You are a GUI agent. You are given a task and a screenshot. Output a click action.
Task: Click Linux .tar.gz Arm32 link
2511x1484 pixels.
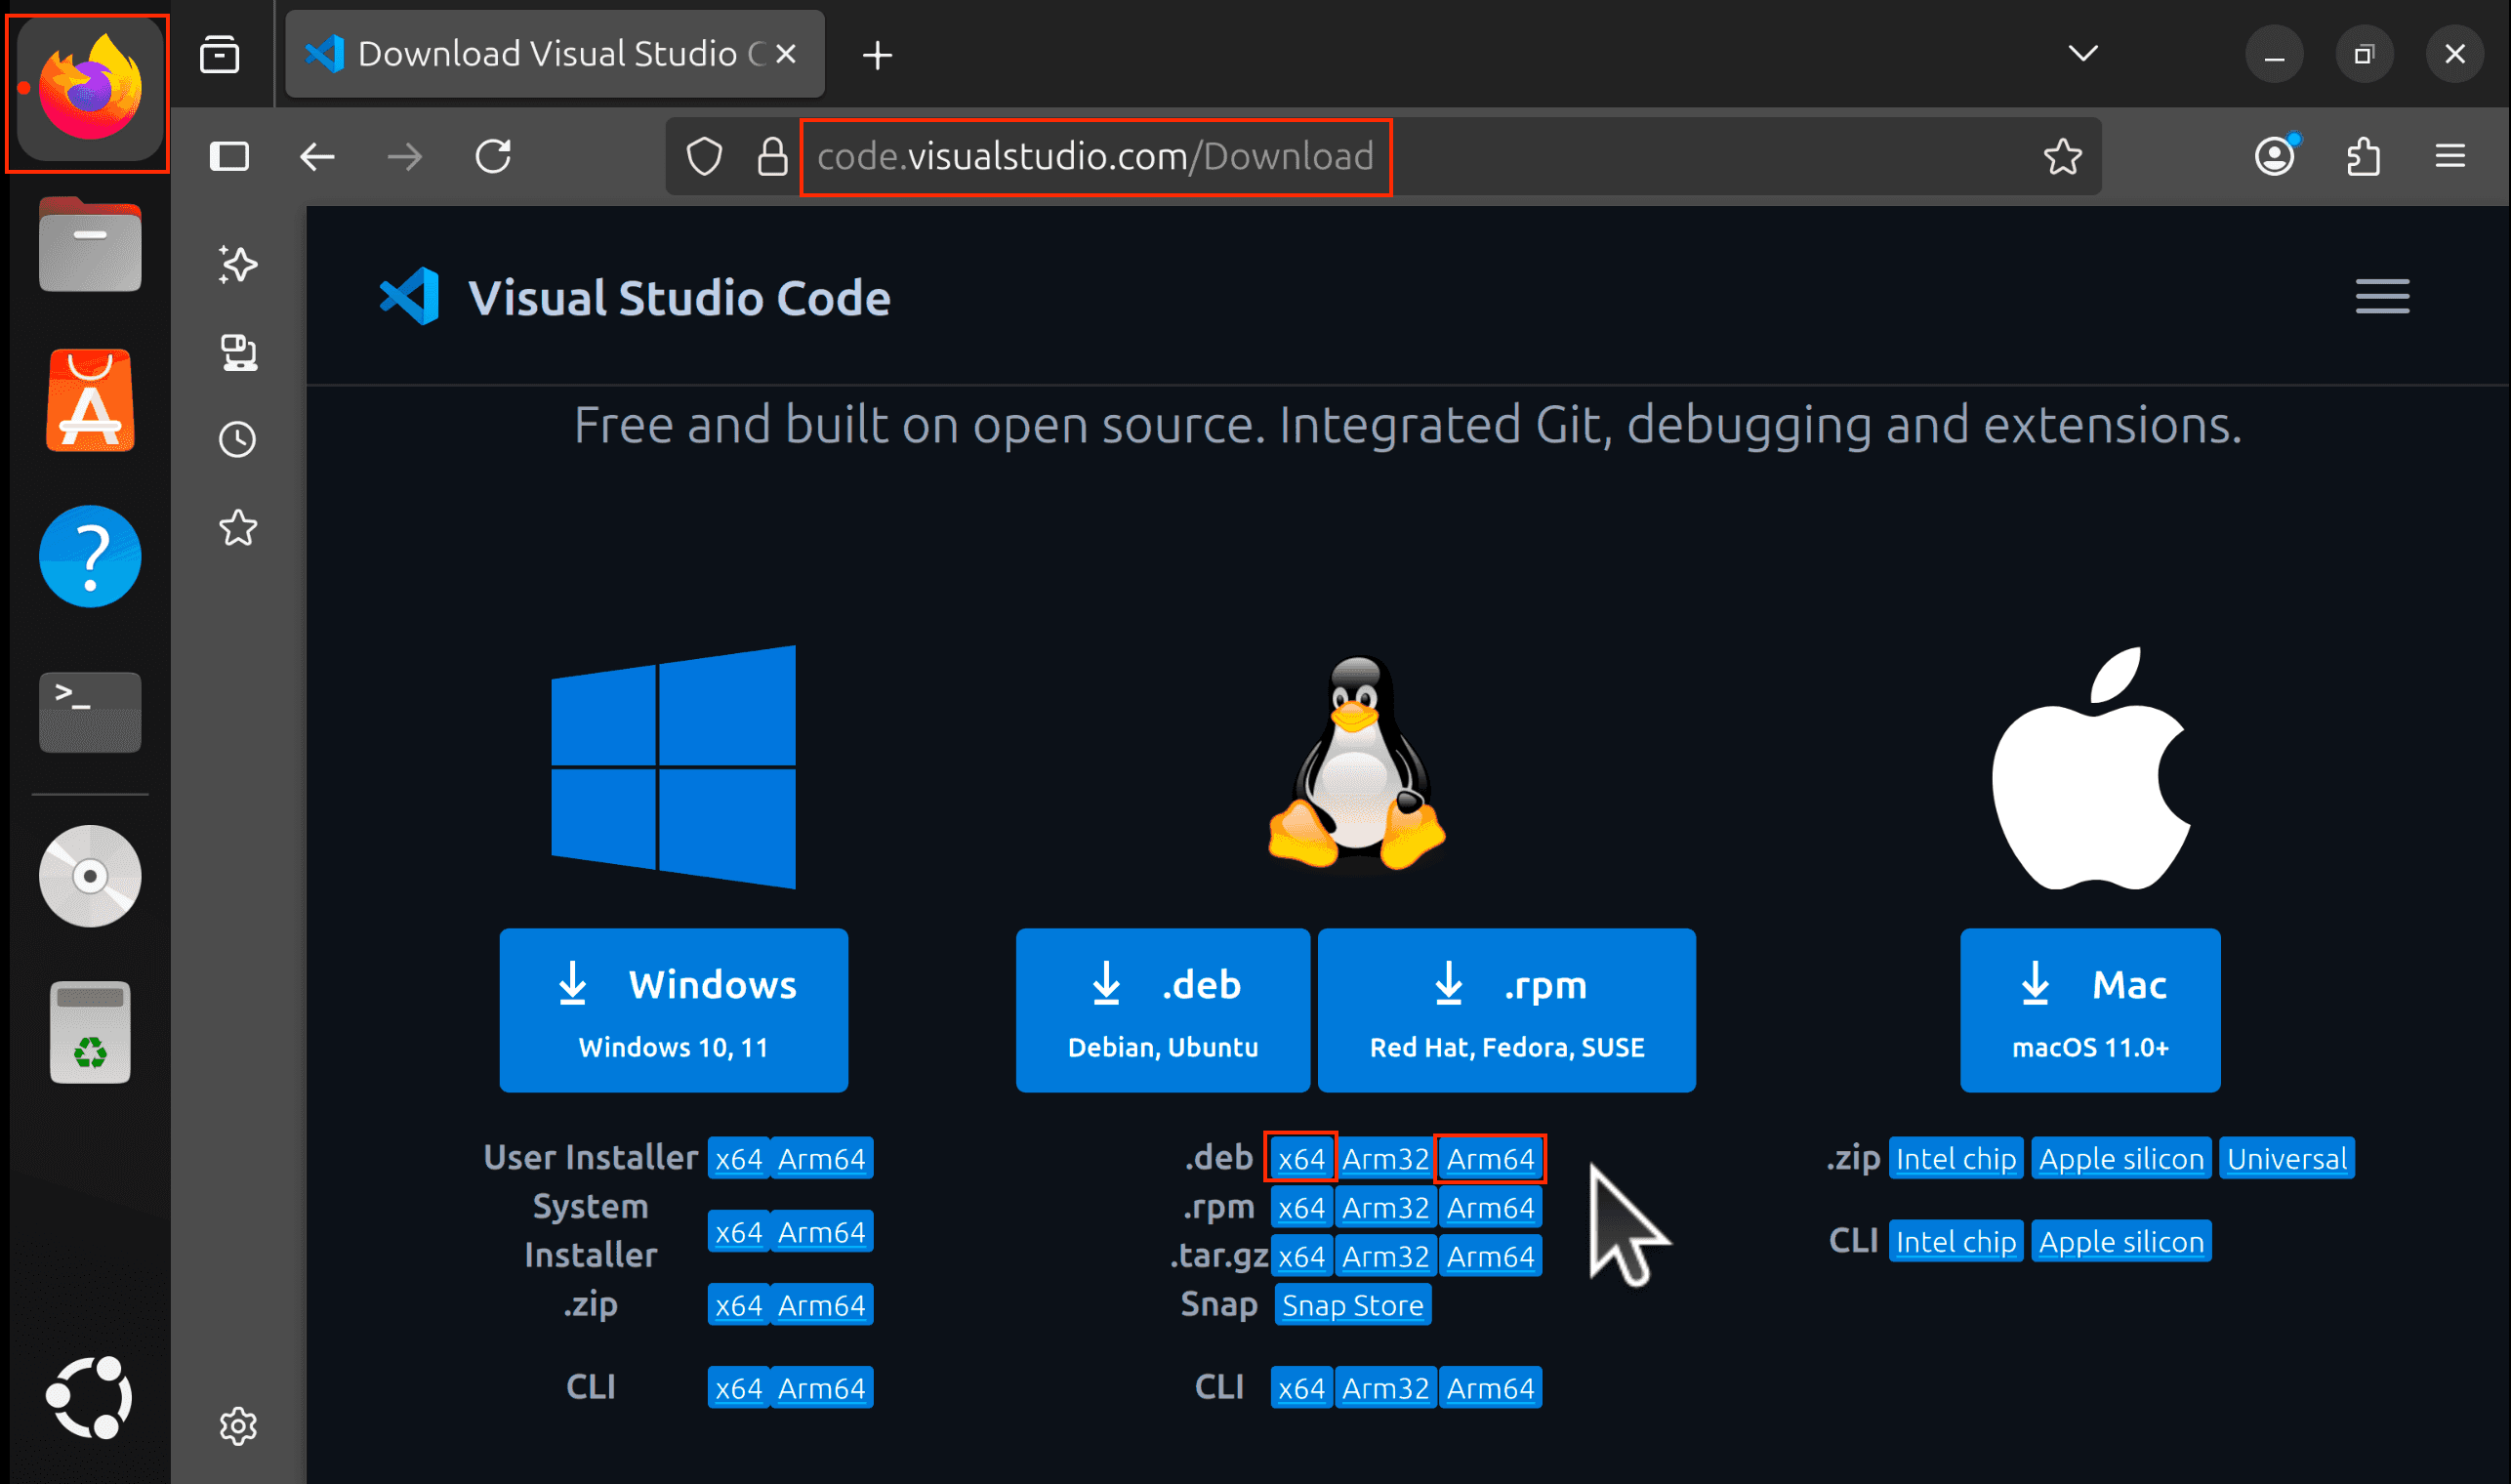pos(1385,1256)
